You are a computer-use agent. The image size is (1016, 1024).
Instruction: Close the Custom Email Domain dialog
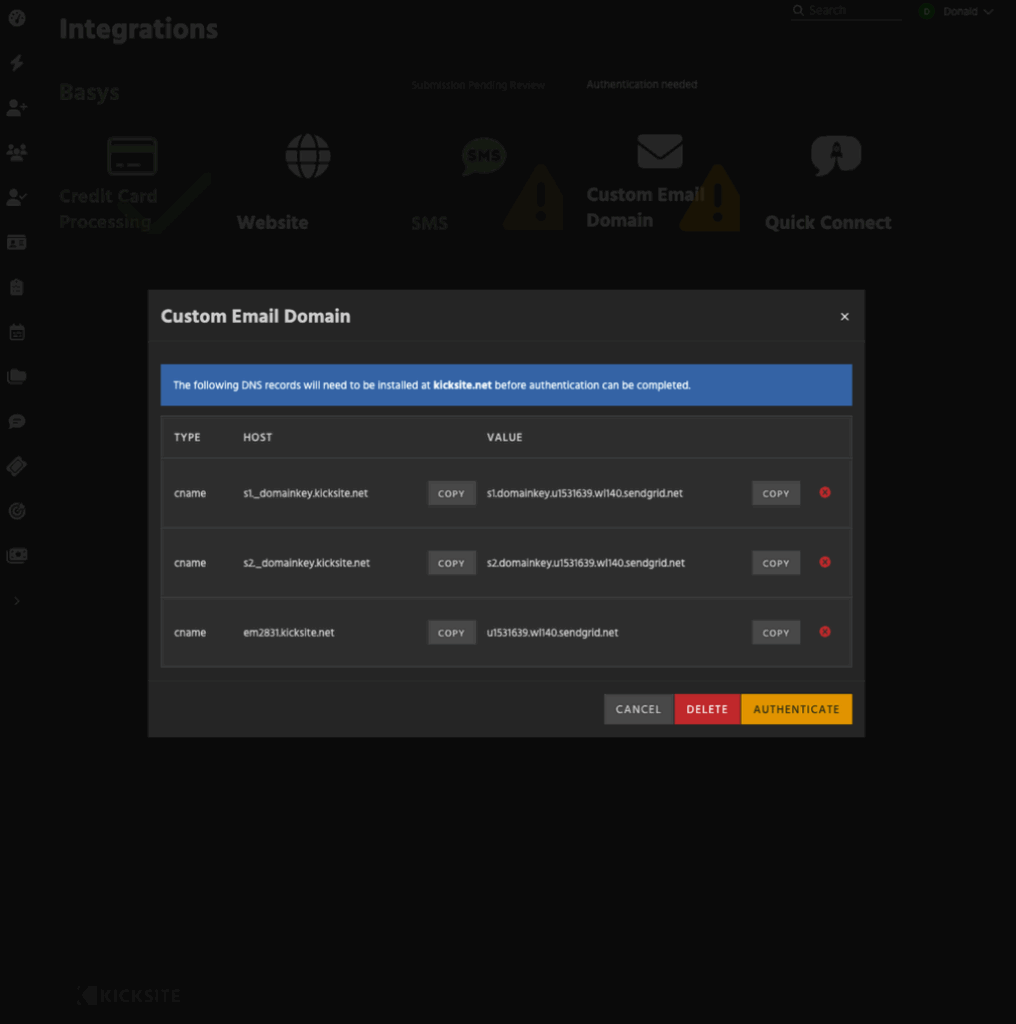[x=844, y=317]
